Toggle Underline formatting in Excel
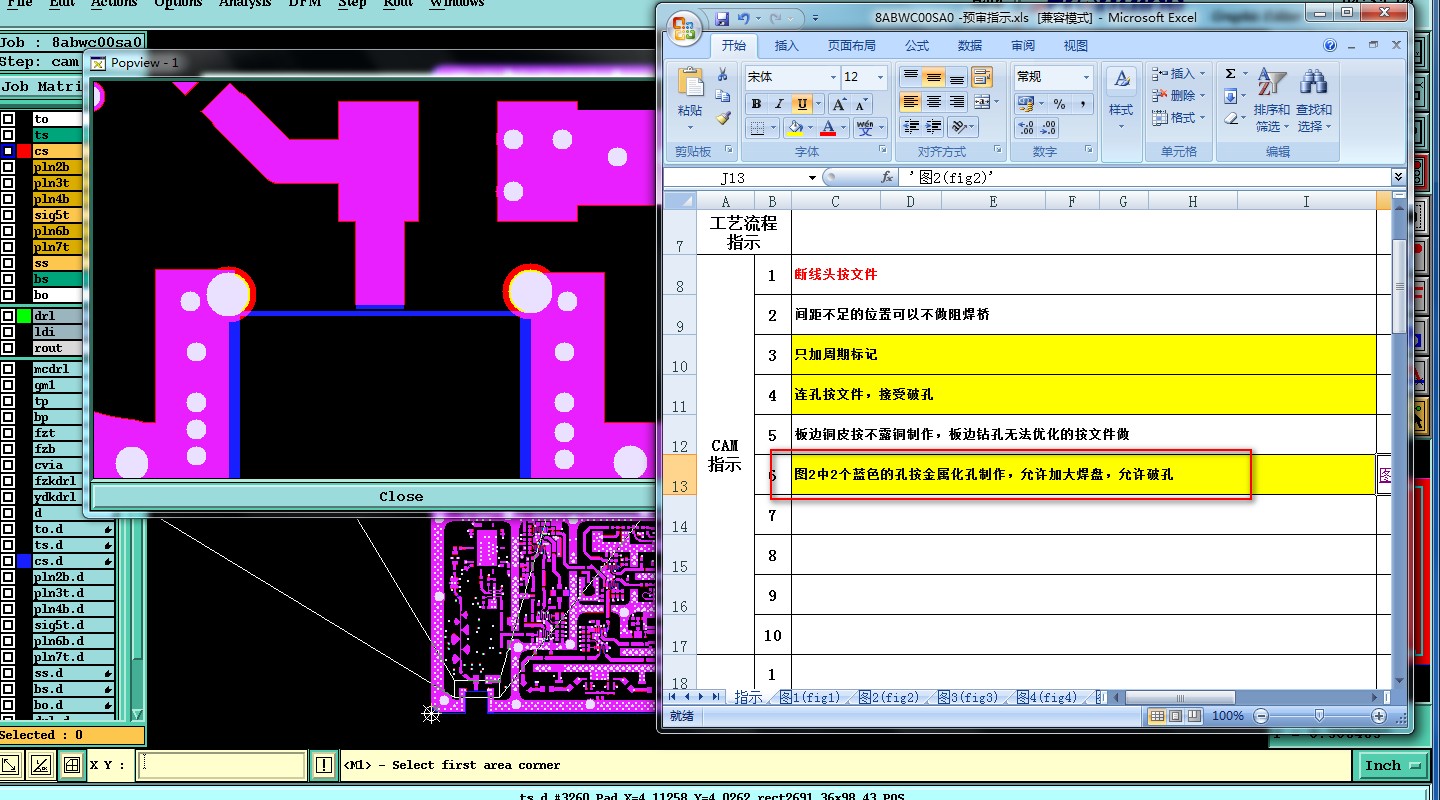The height and width of the screenshot is (800, 1440). click(801, 104)
